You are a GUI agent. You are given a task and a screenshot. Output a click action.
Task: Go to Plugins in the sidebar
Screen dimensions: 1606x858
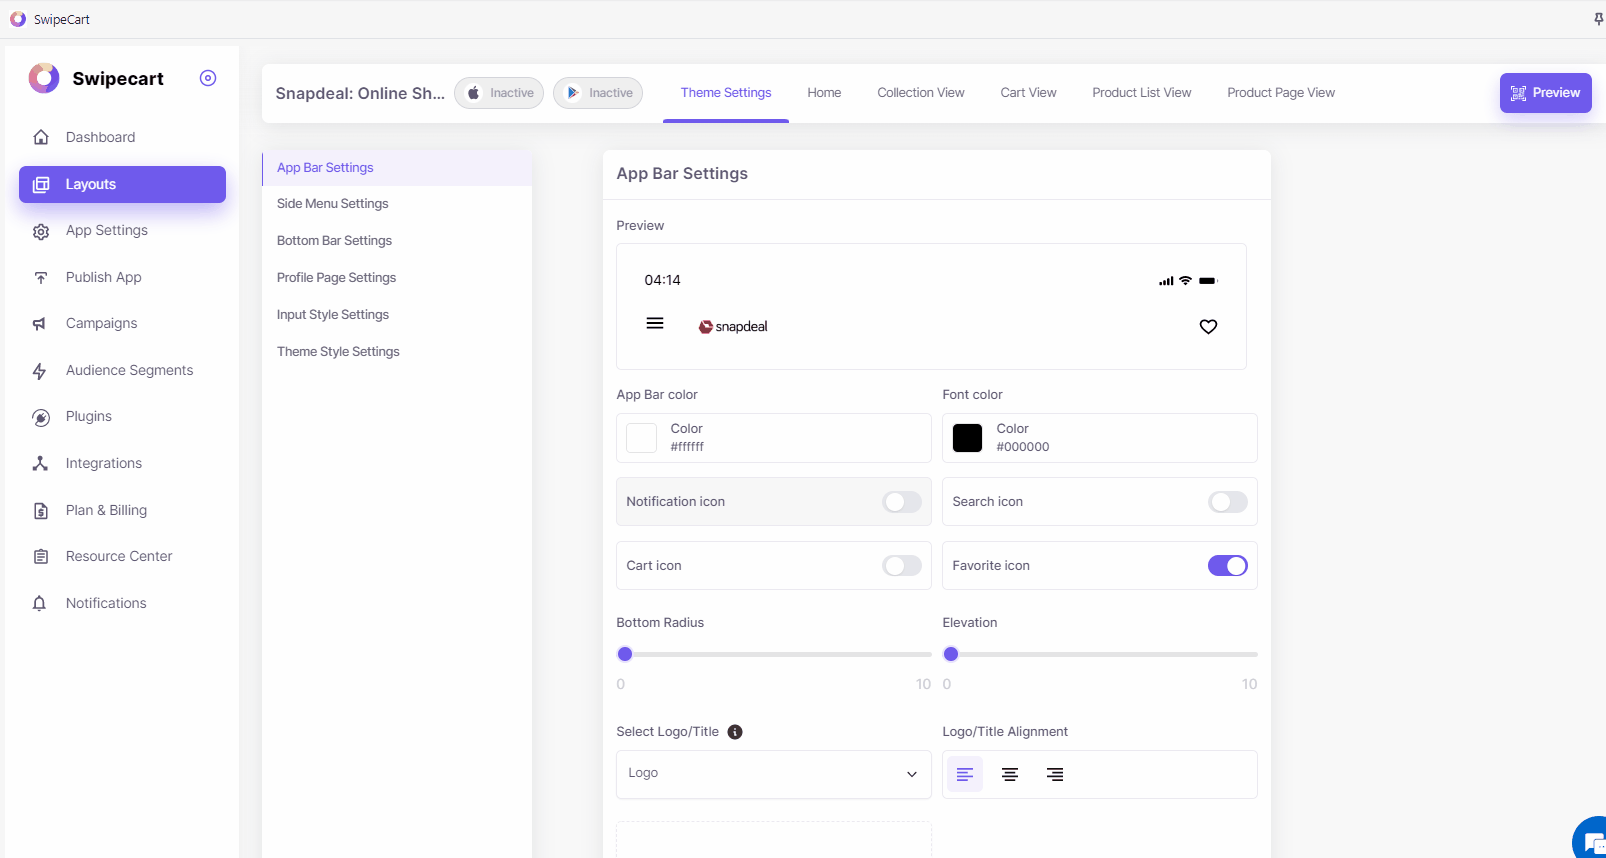pos(89,417)
